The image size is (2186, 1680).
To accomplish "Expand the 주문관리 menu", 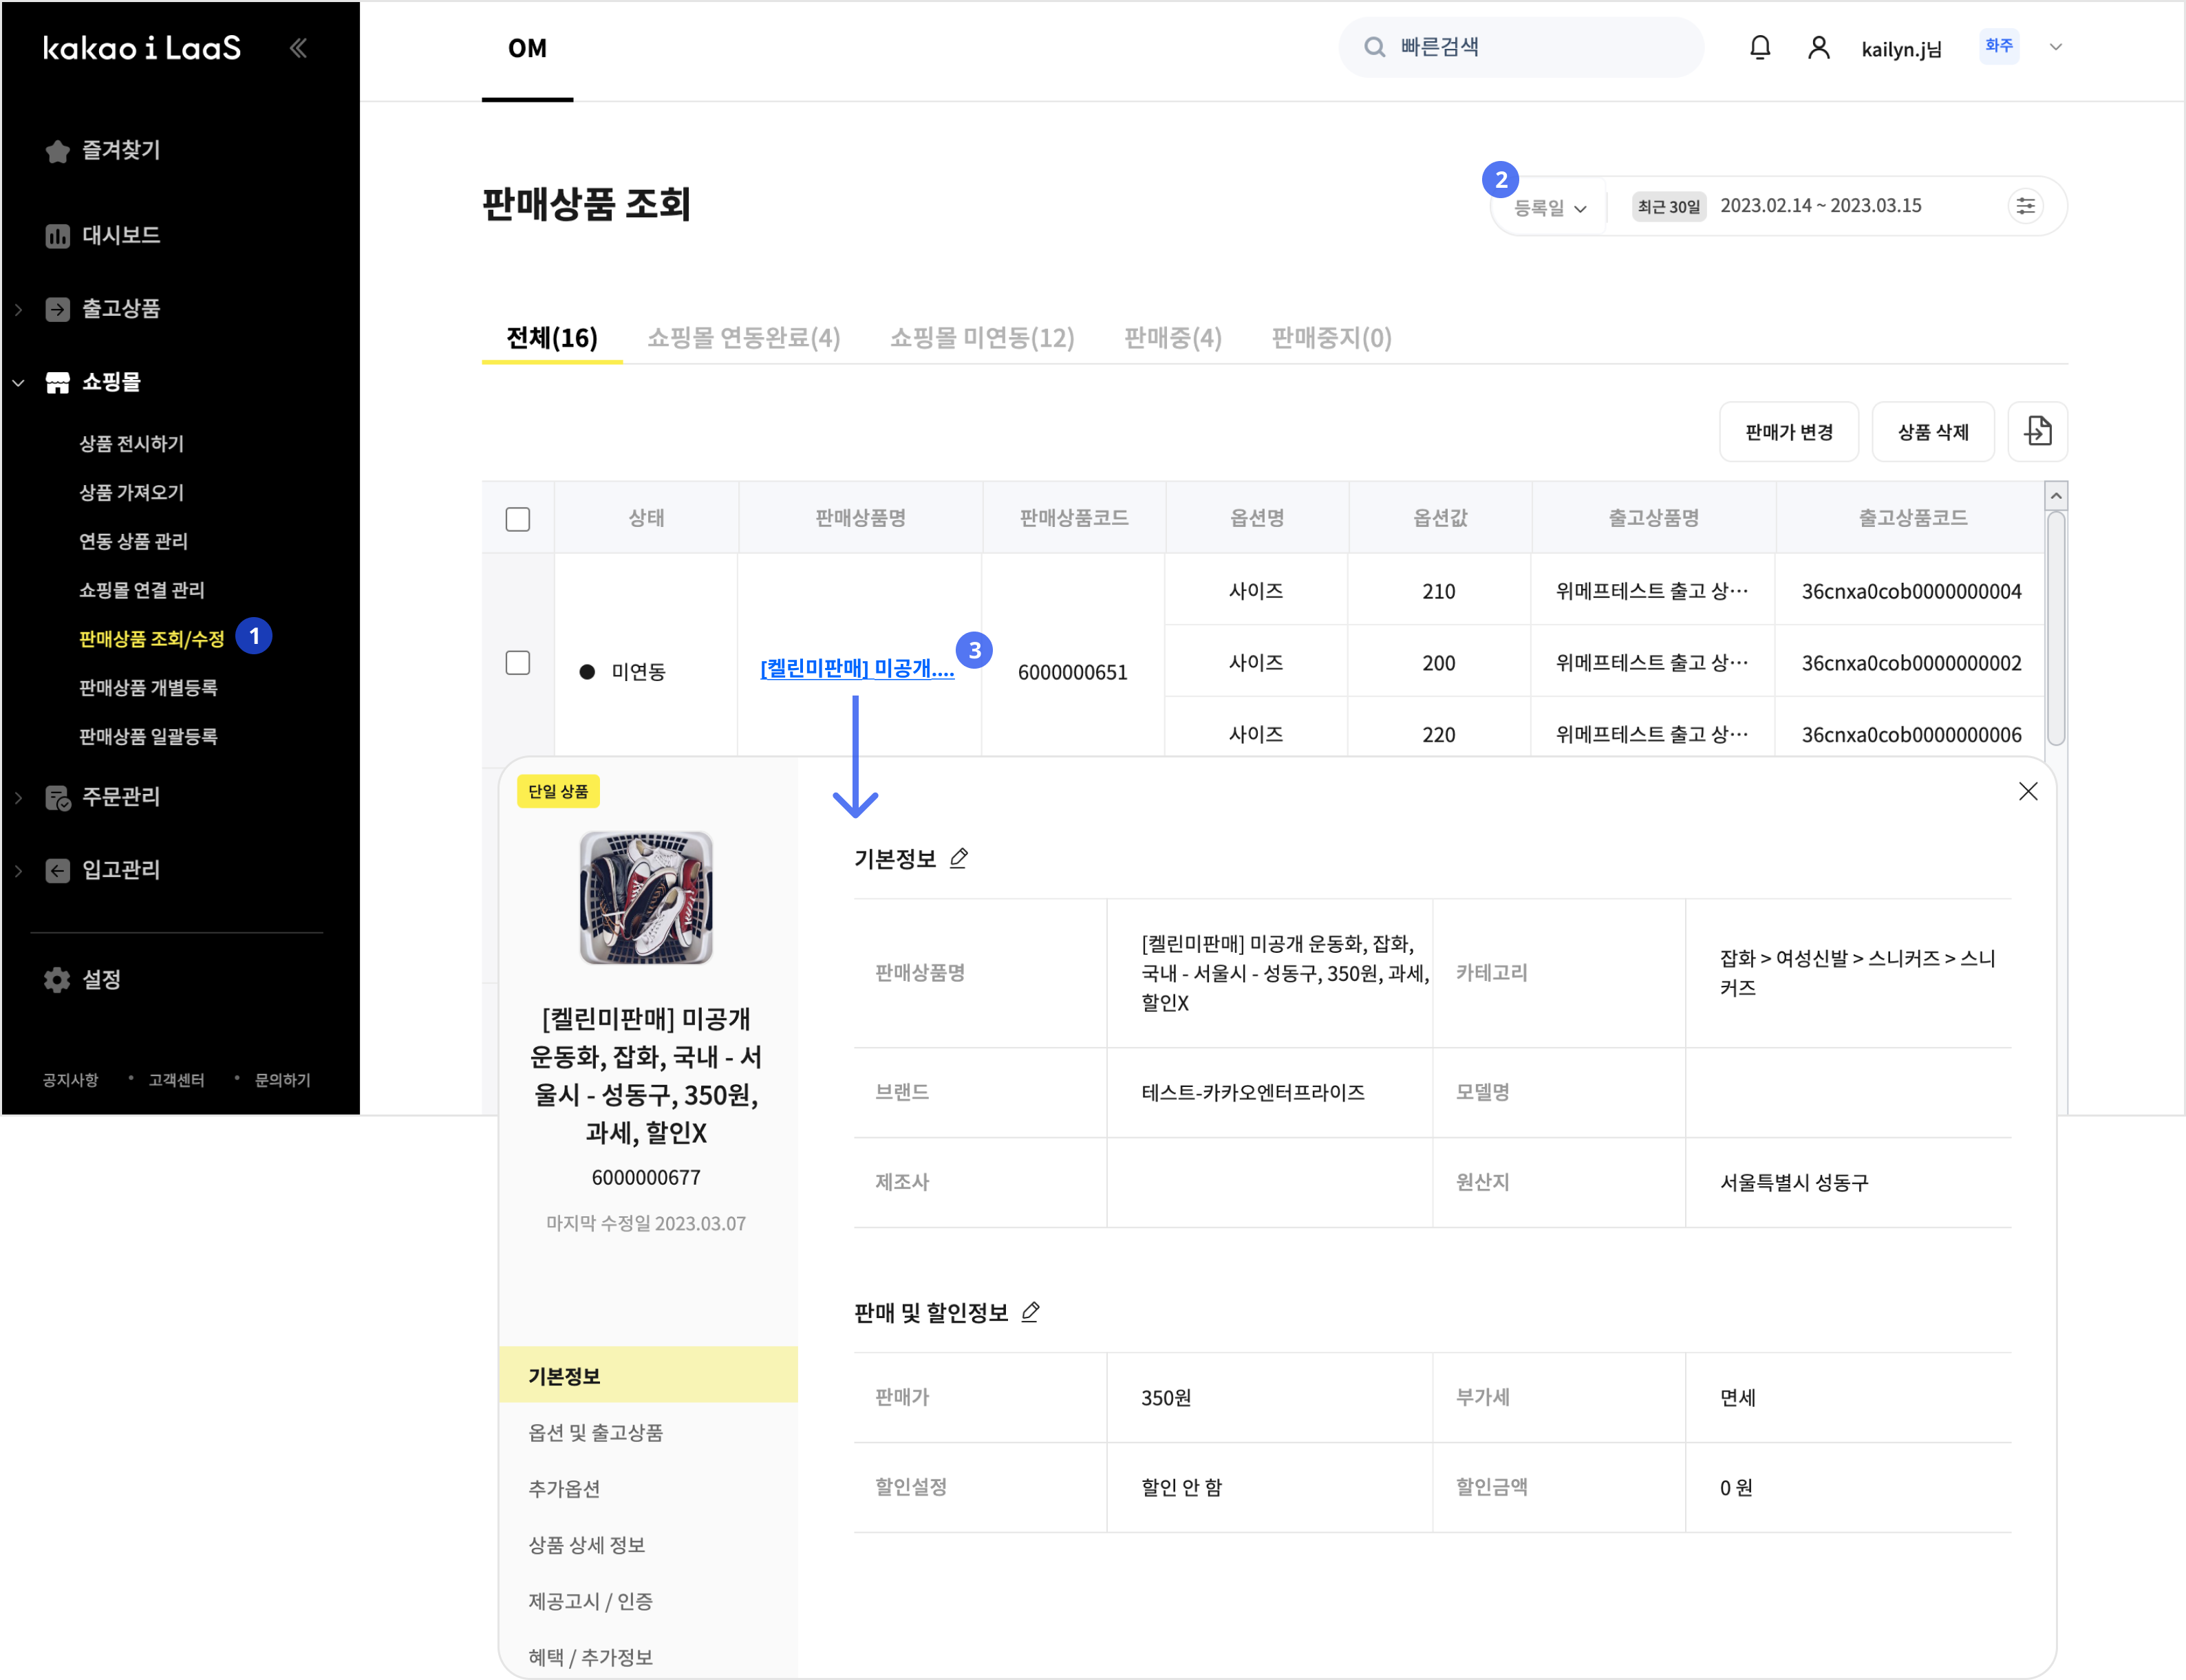I will point(120,797).
